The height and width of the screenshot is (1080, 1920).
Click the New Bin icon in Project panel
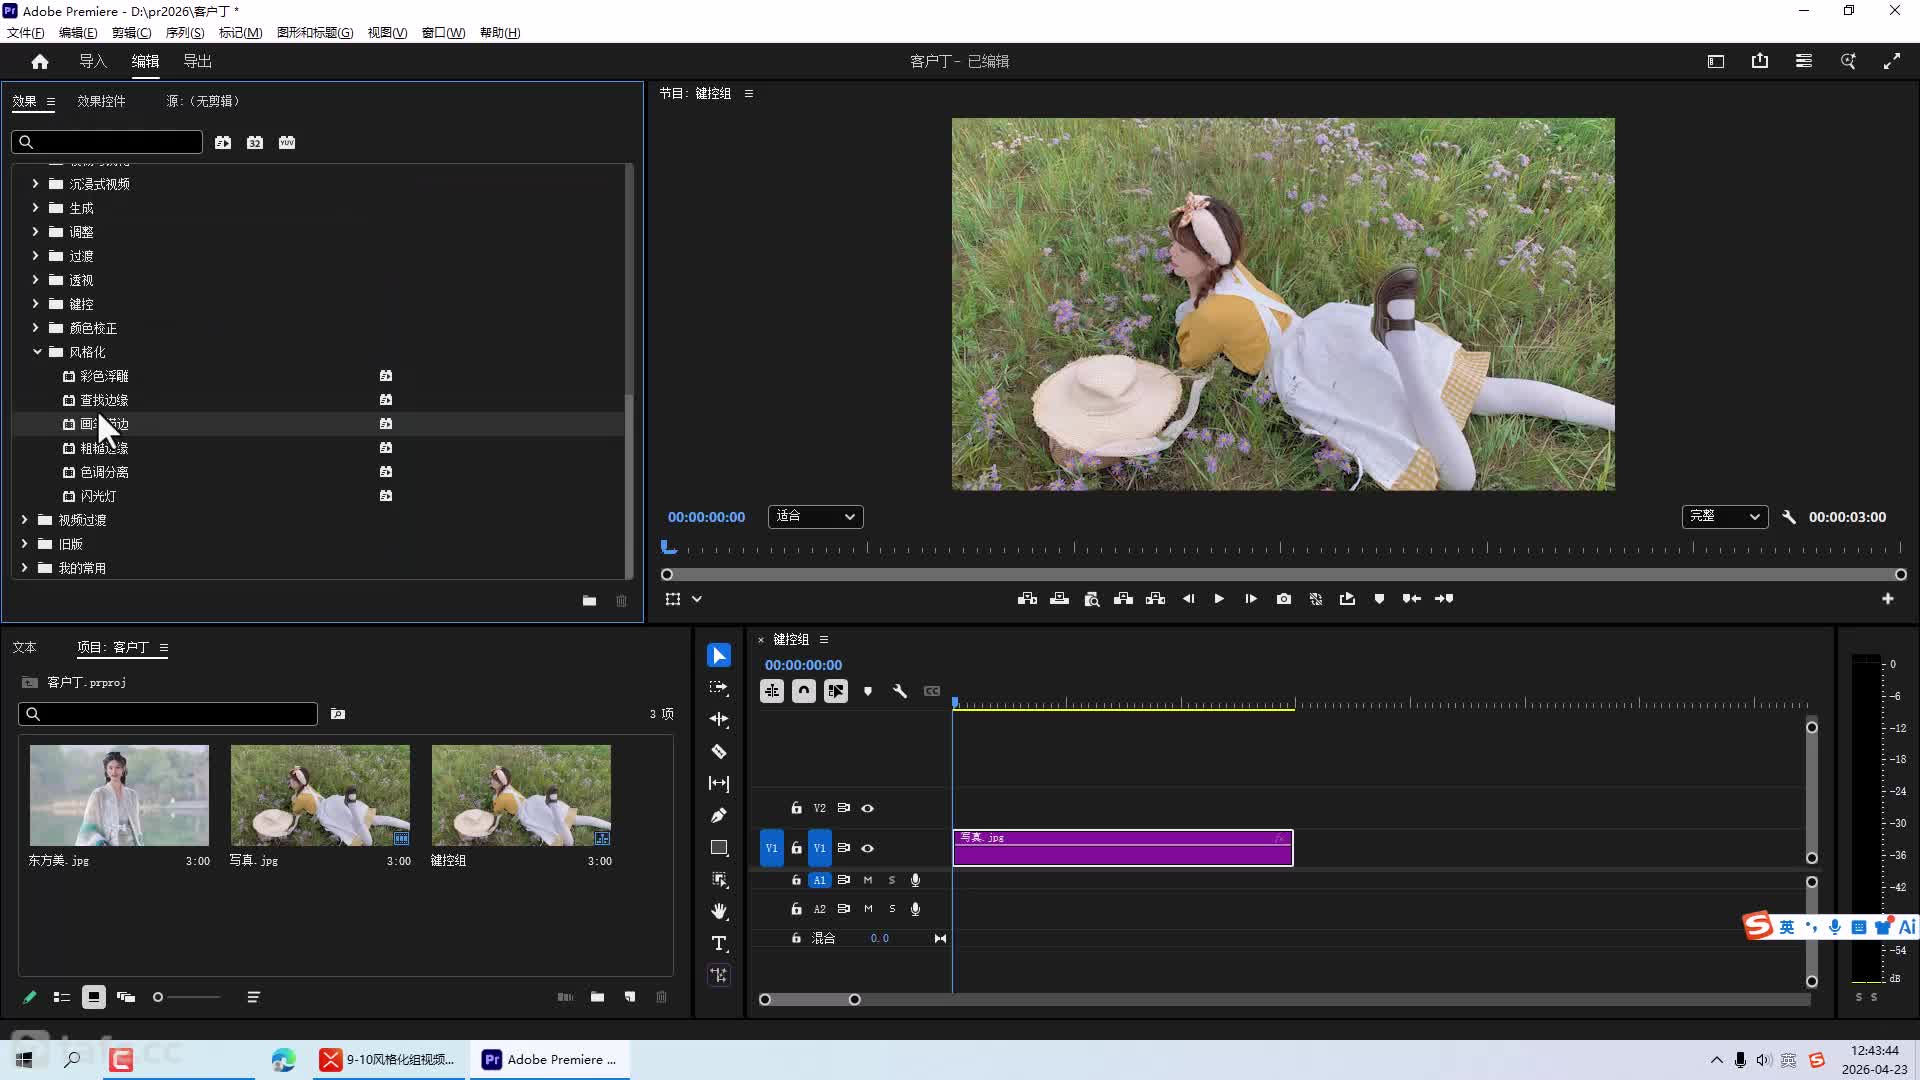coord(597,997)
